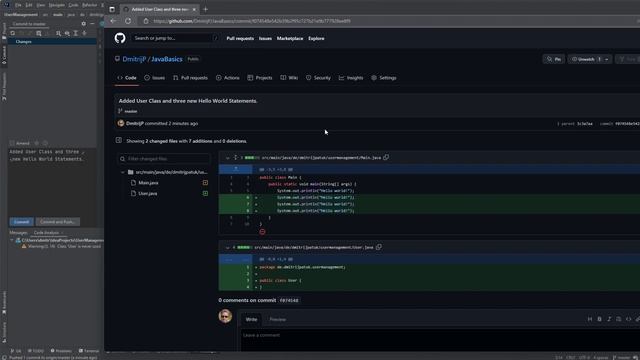Select User.java in changed files tree
This screenshot has width=640, height=360.
point(148,193)
